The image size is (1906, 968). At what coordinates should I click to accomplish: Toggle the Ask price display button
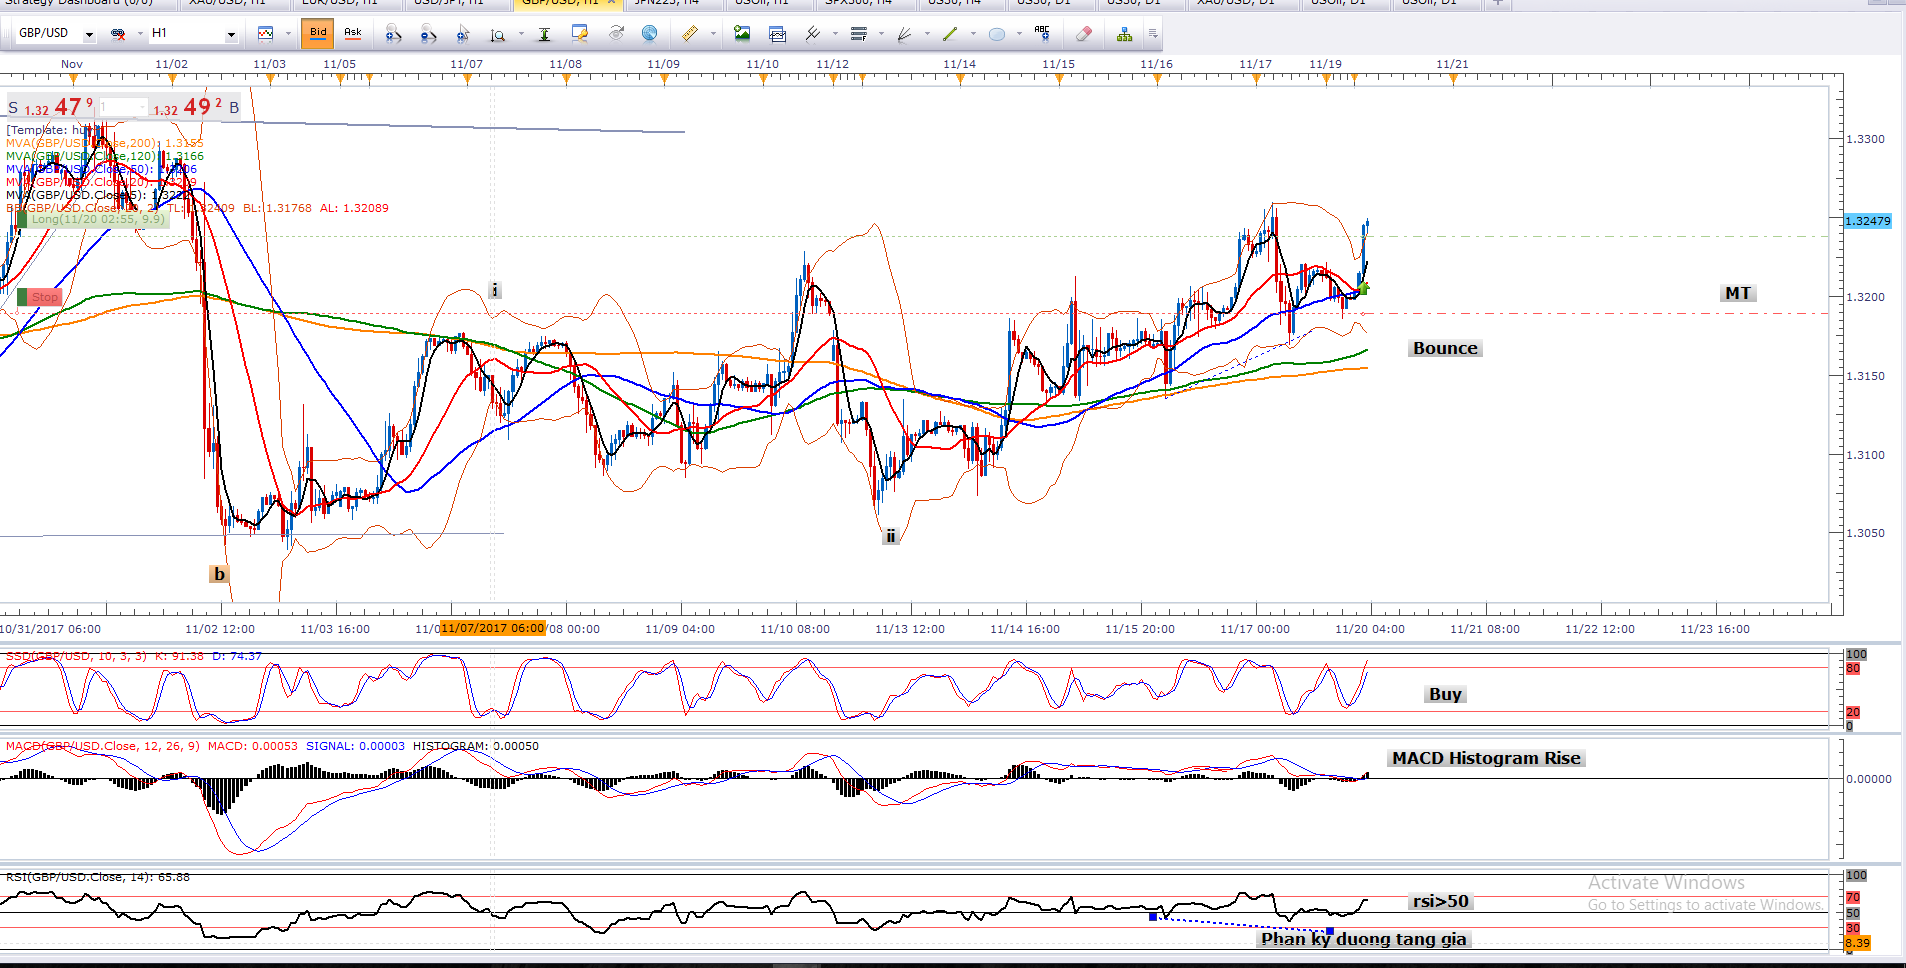pos(353,33)
